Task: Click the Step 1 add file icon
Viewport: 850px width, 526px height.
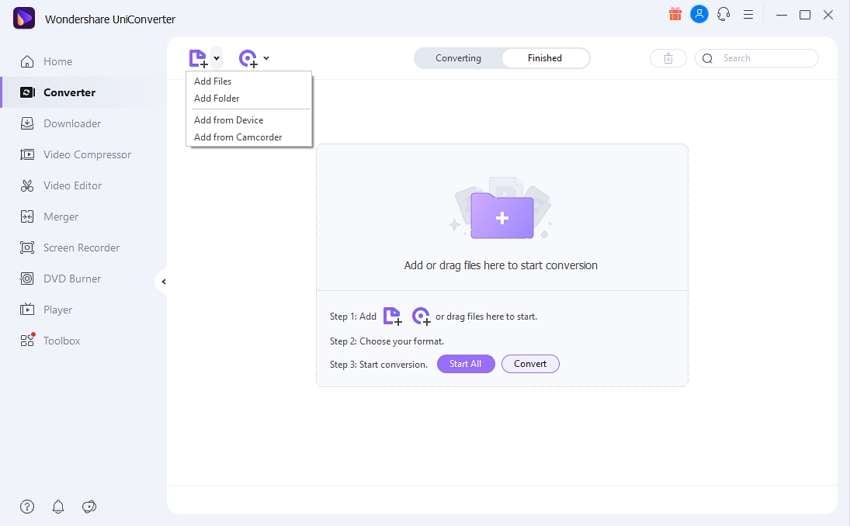Action: tap(392, 316)
